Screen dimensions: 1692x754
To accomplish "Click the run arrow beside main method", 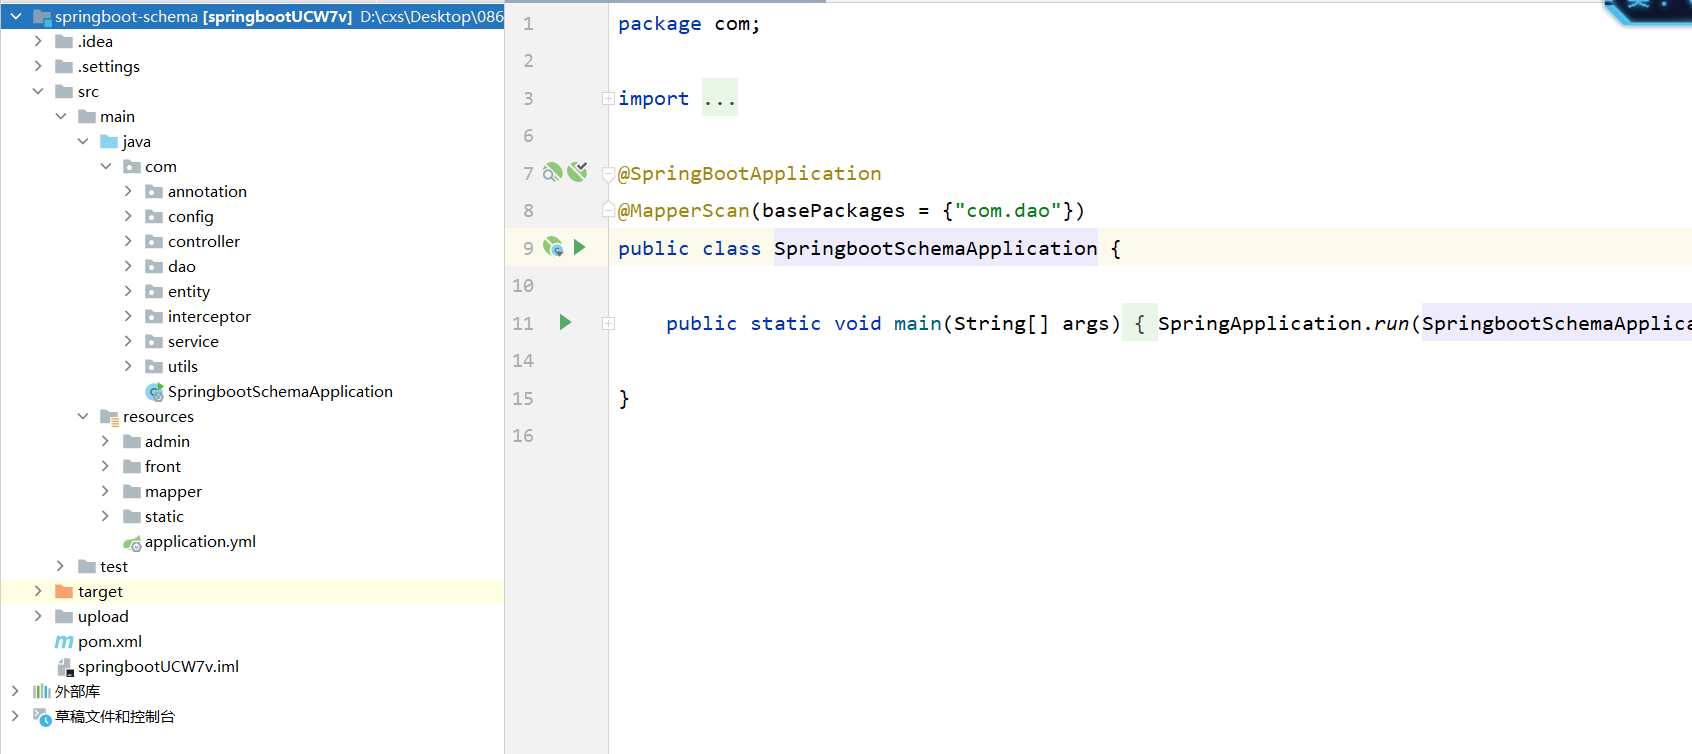I will tap(565, 322).
